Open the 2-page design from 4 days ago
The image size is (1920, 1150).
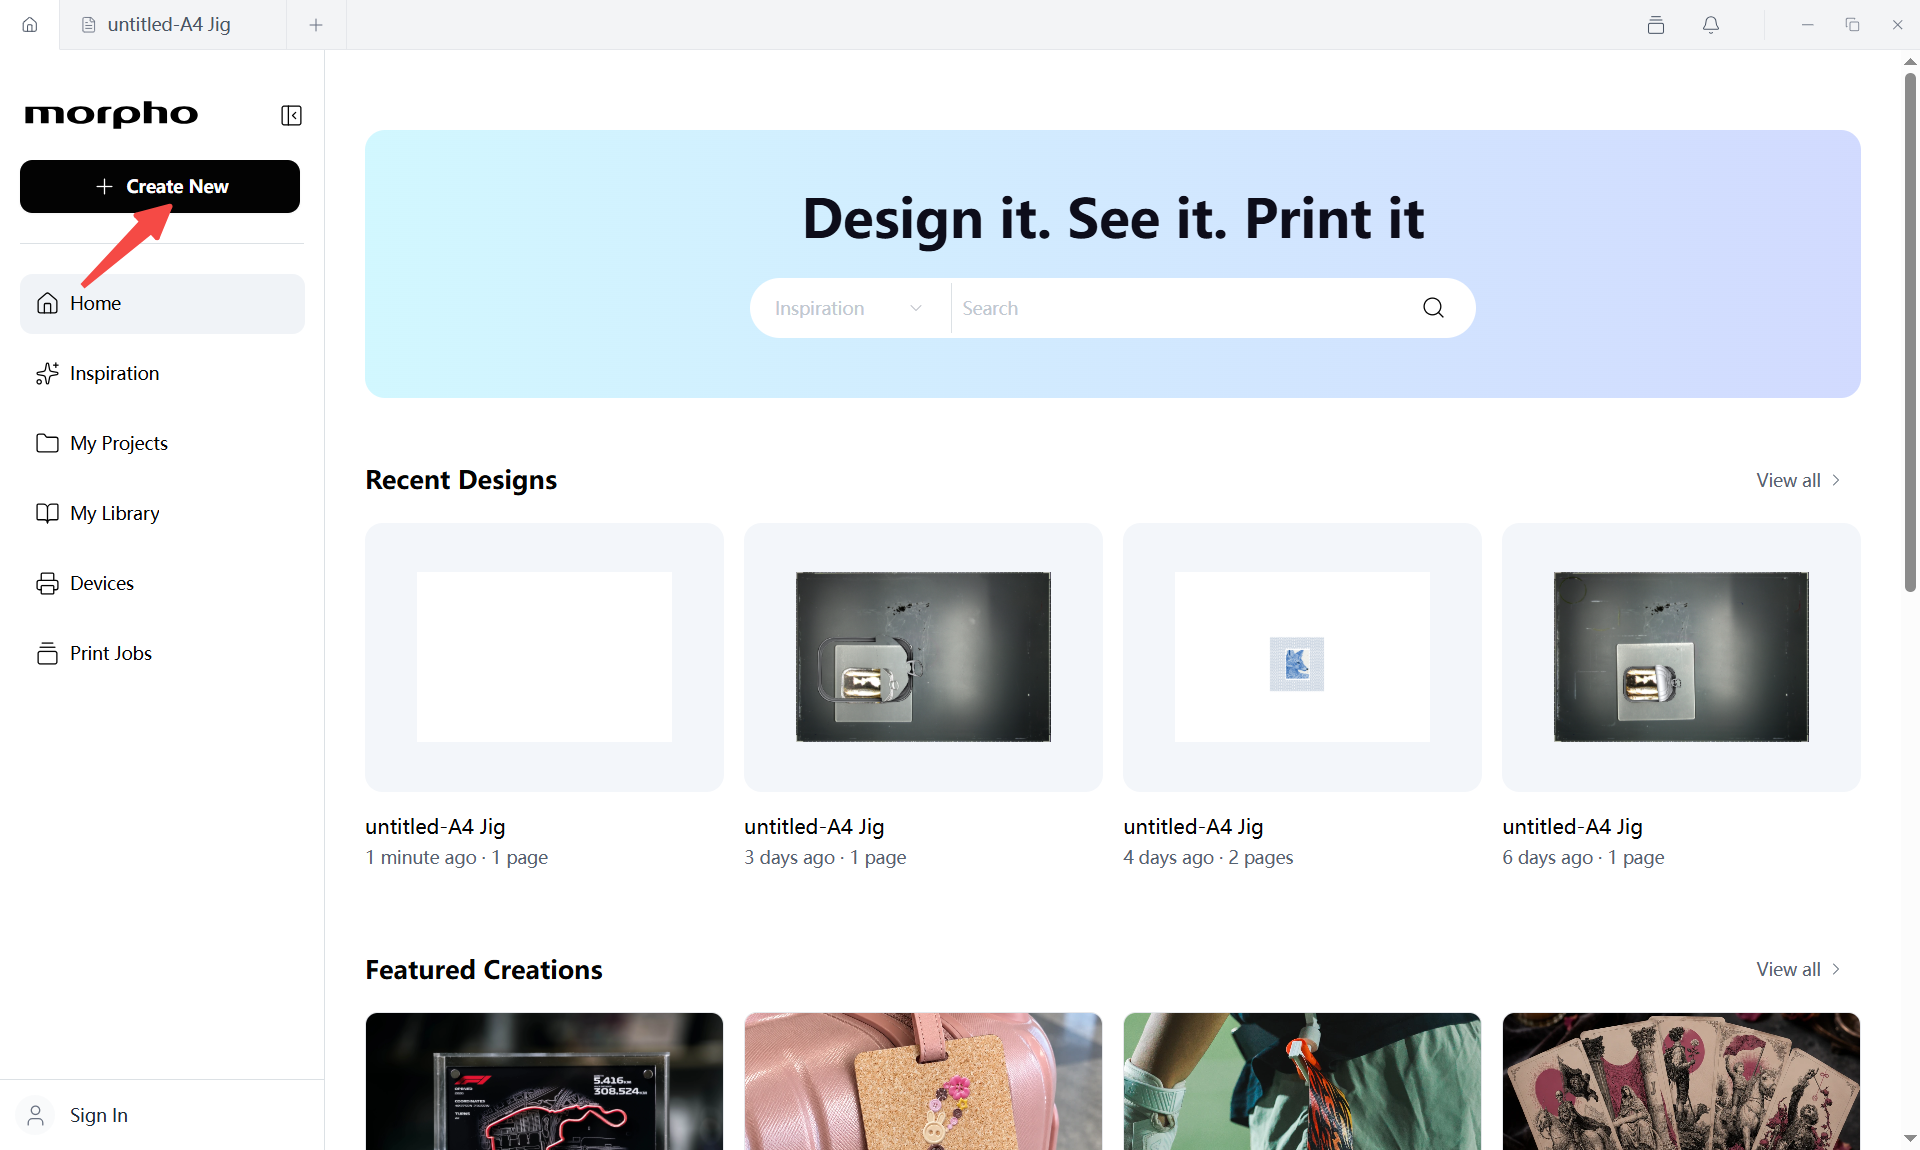click(x=1302, y=657)
